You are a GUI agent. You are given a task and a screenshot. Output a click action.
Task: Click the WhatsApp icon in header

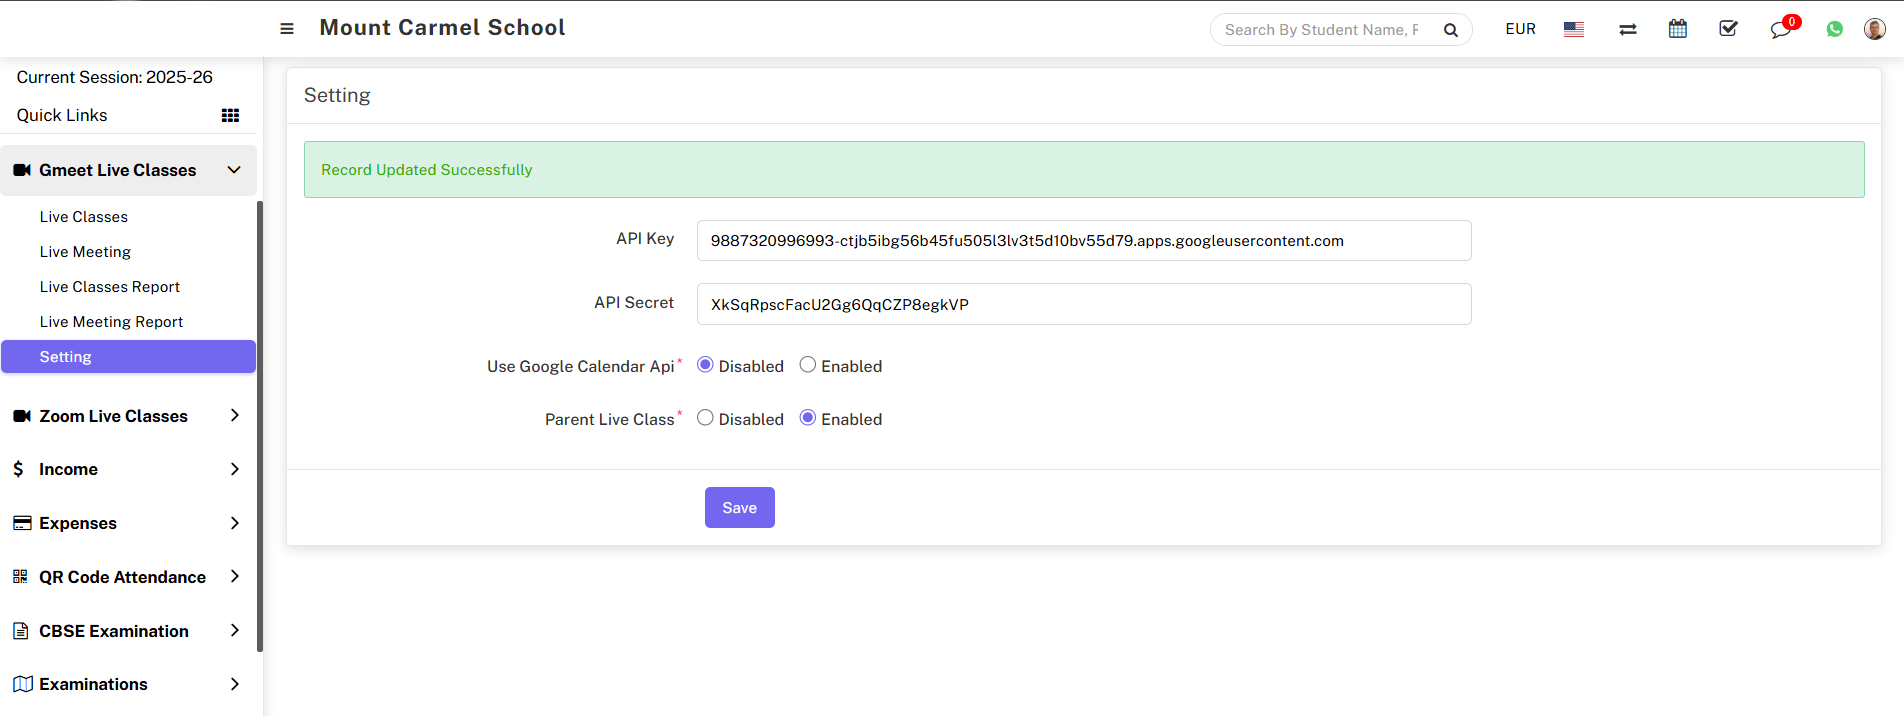point(1834,30)
